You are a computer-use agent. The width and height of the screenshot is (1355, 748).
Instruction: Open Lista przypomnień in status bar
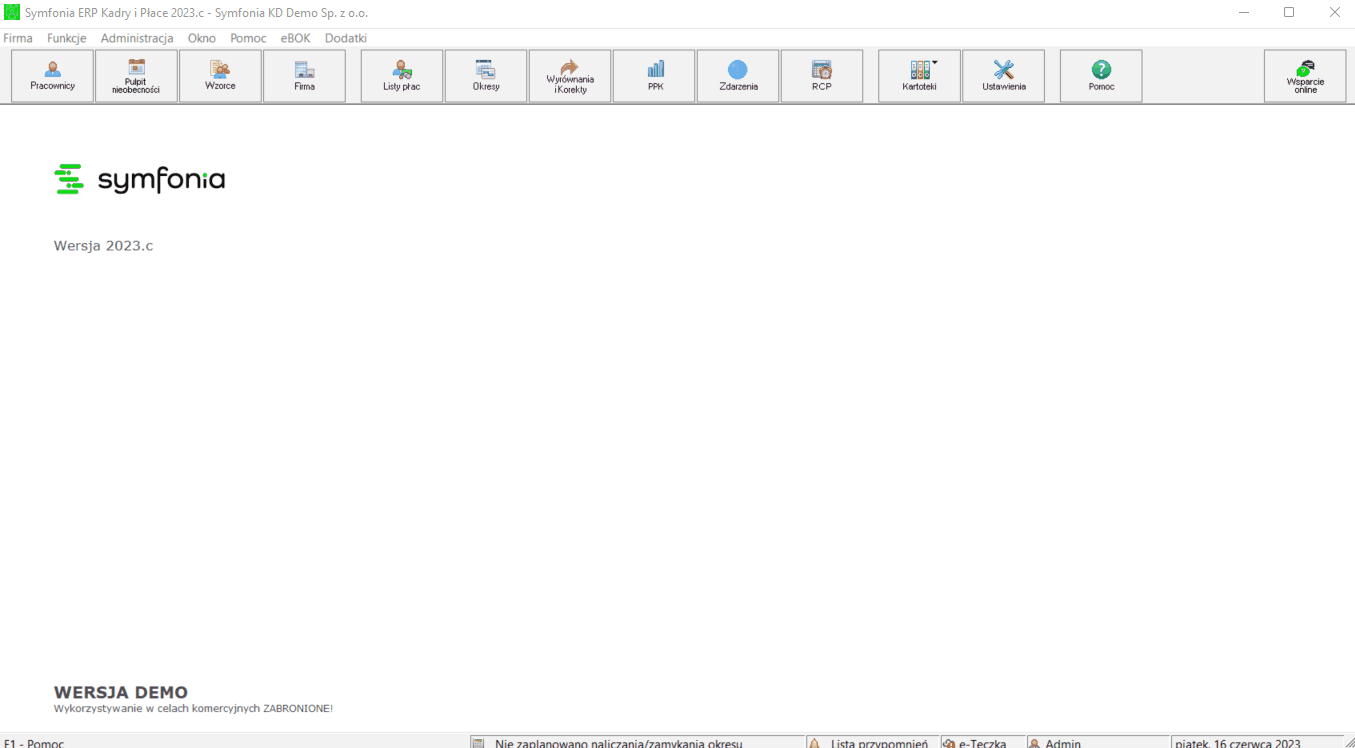879,743
